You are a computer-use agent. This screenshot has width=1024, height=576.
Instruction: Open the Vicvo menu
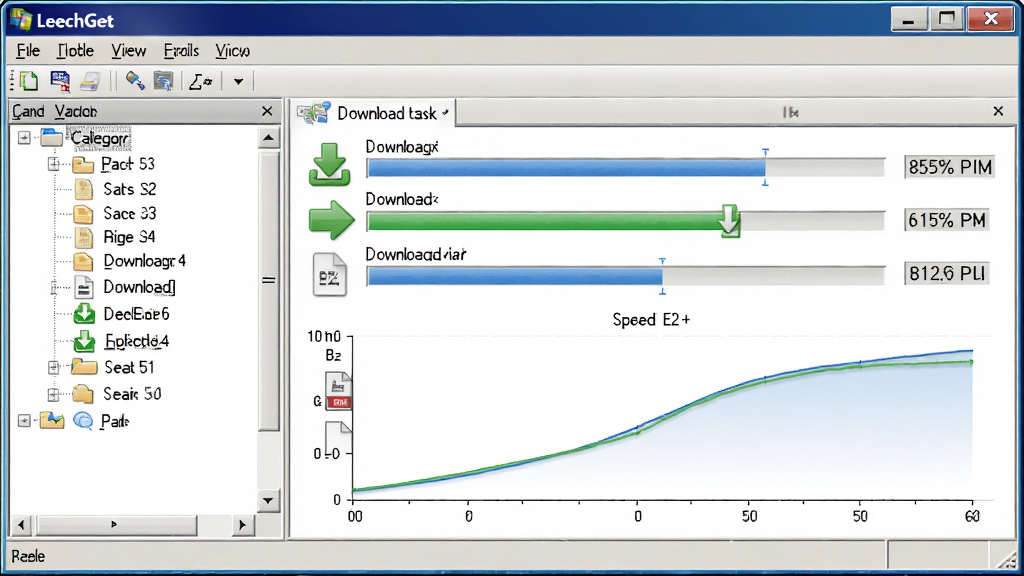click(232, 51)
